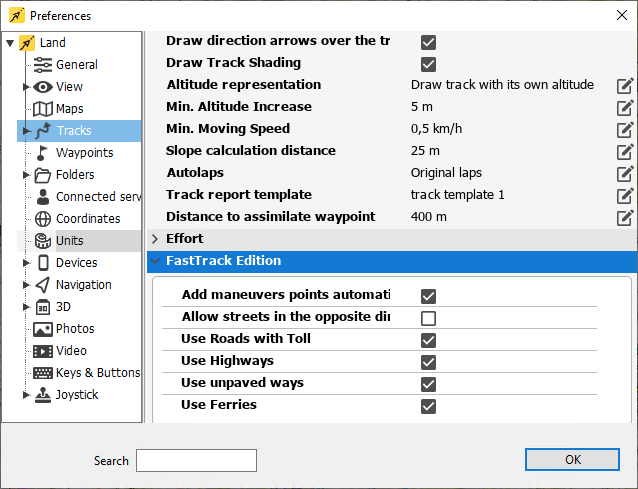This screenshot has width=638, height=489.
Task: Edit the Autolaps setting
Action: pyautogui.click(x=625, y=173)
